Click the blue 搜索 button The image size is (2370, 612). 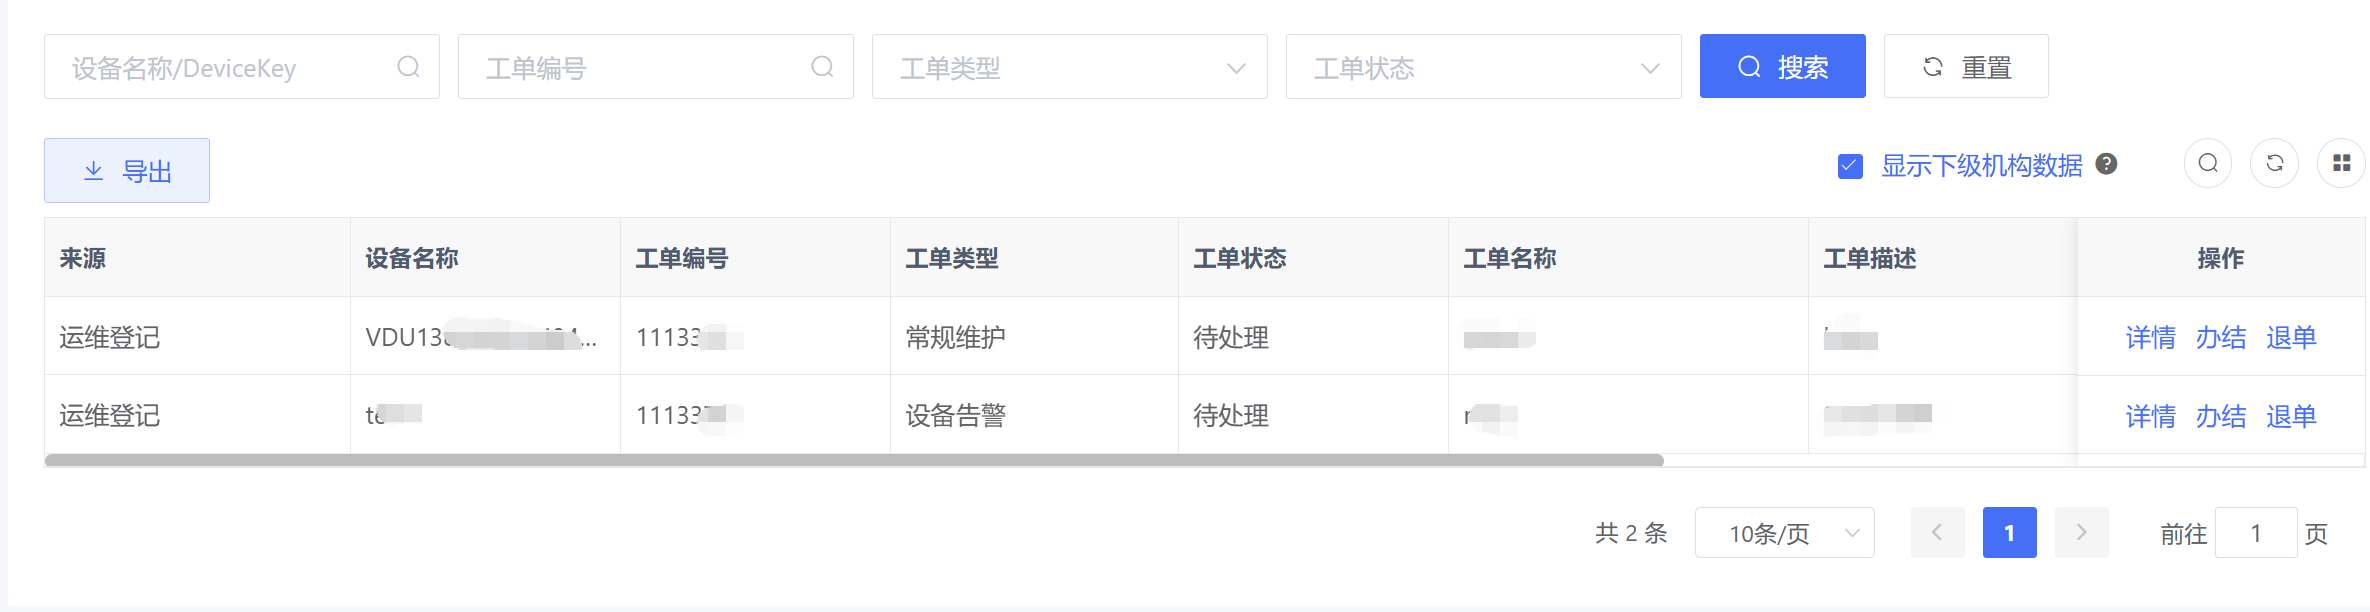click(1782, 67)
